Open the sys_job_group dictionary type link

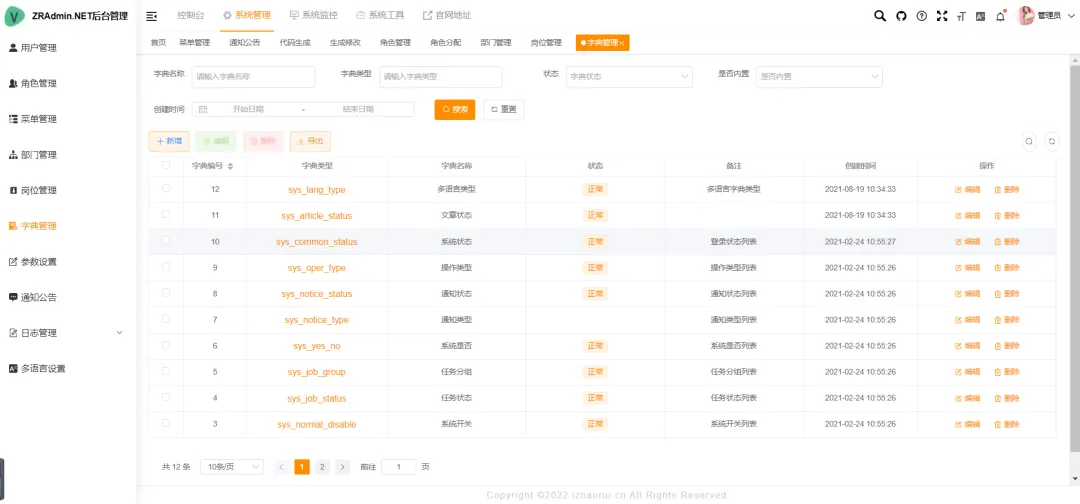(317, 372)
